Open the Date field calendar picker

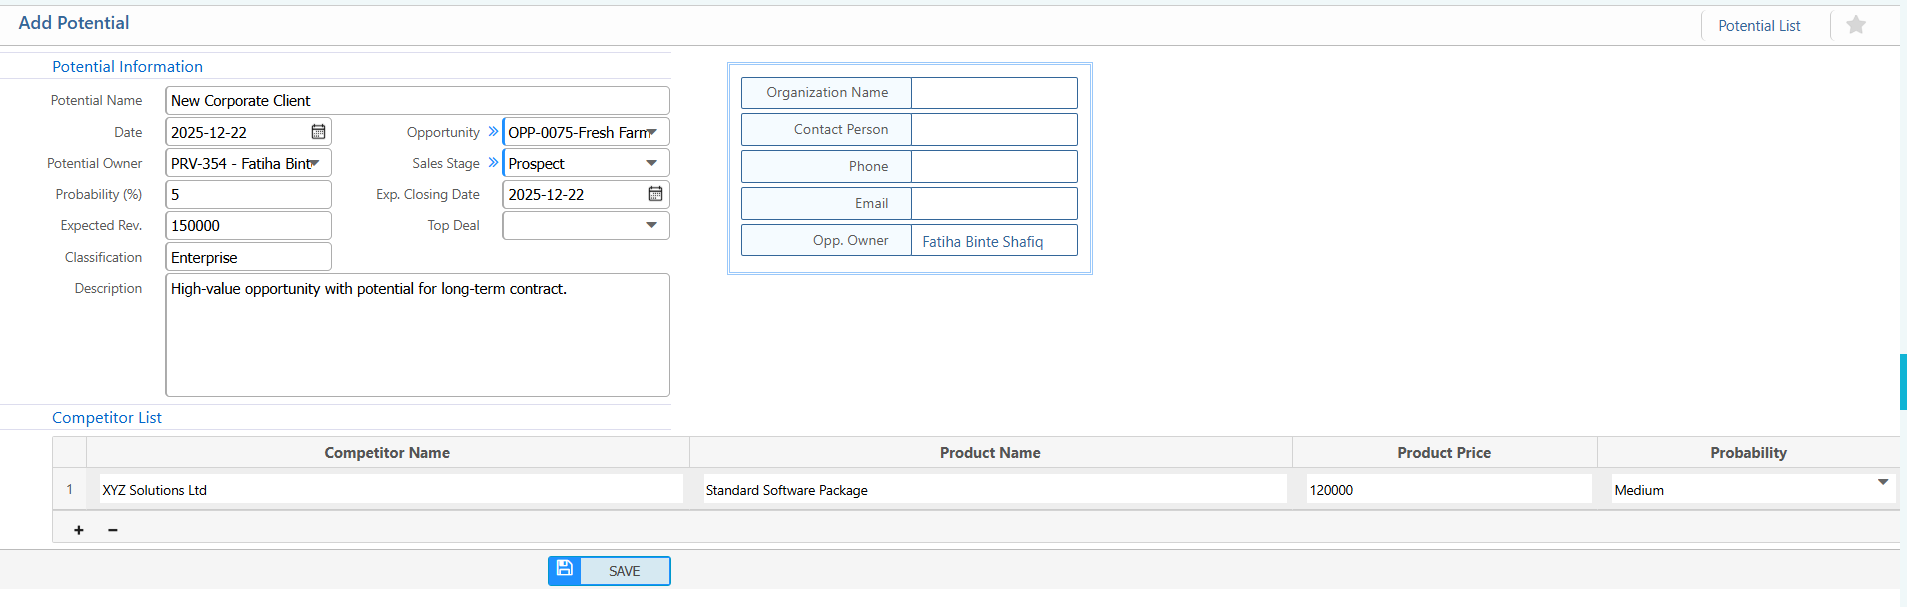(318, 132)
